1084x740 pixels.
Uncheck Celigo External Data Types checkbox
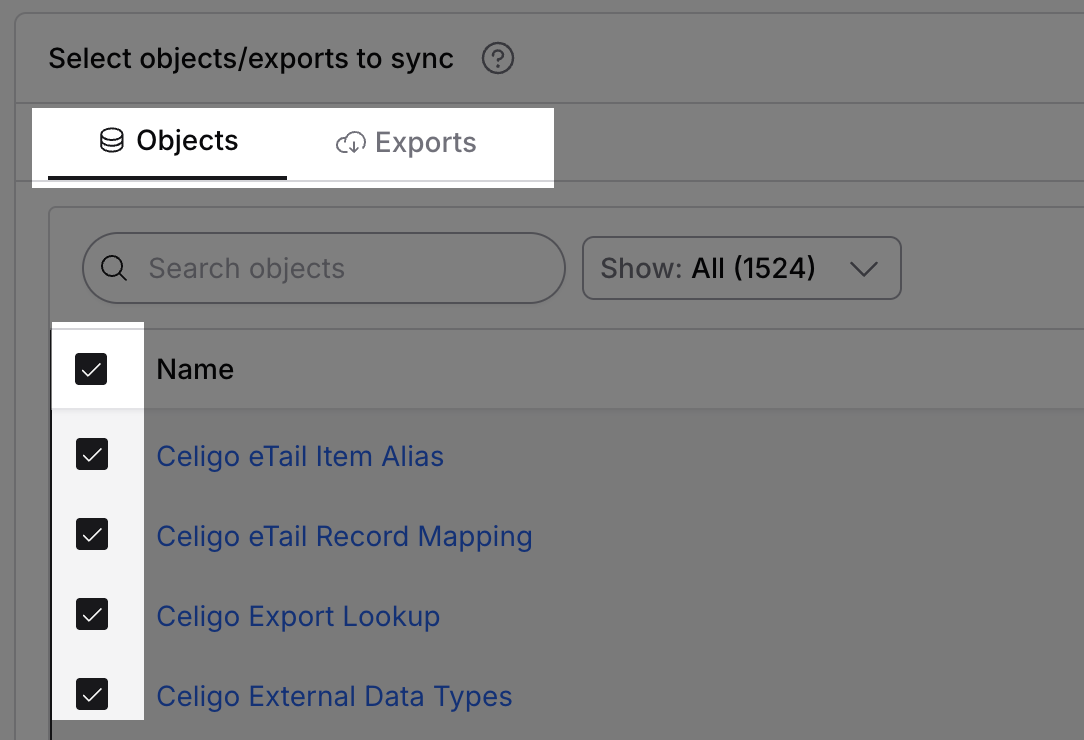pyautogui.click(x=92, y=694)
